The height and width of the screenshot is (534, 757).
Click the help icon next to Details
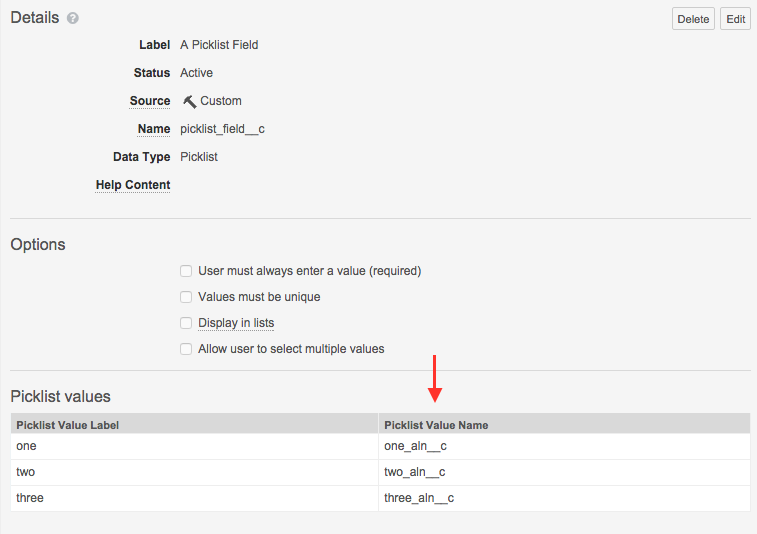point(73,19)
